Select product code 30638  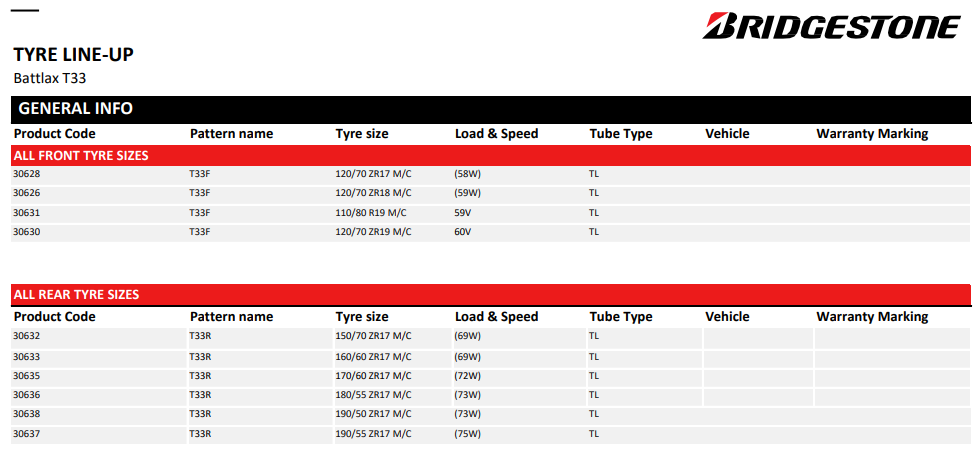pyautogui.click(x=27, y=413)
